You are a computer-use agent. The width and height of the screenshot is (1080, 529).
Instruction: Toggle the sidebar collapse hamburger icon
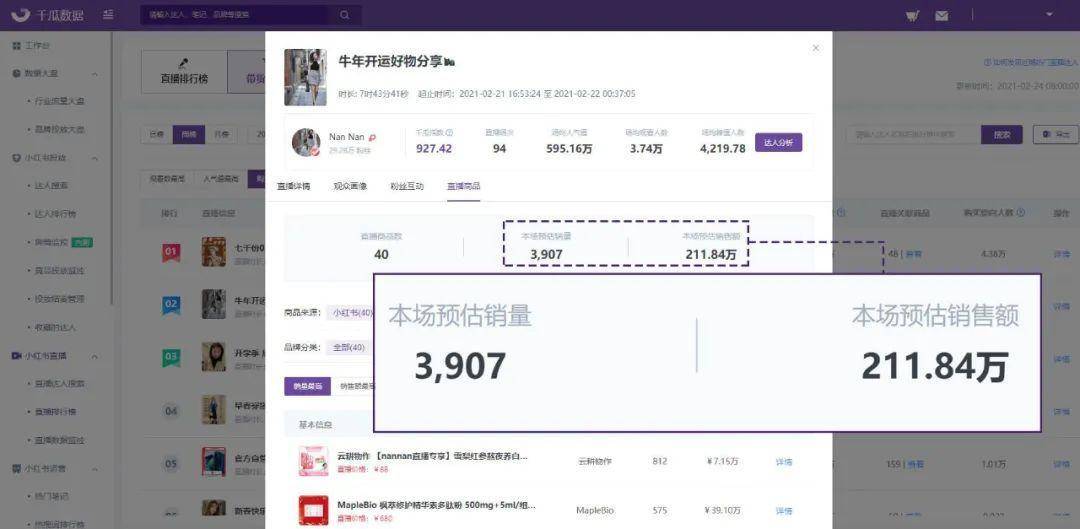click(108, 14)
